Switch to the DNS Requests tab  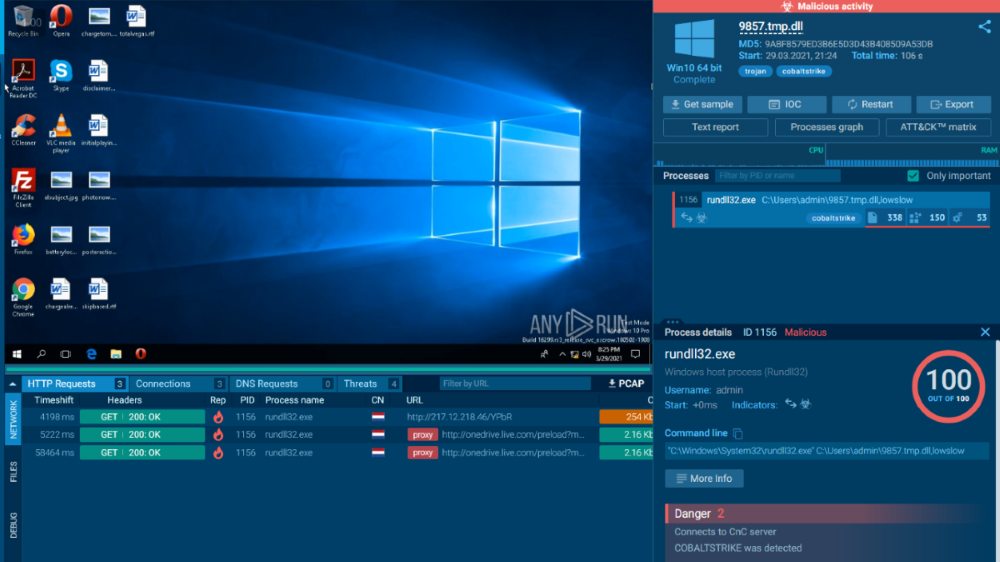pos(281,384)
